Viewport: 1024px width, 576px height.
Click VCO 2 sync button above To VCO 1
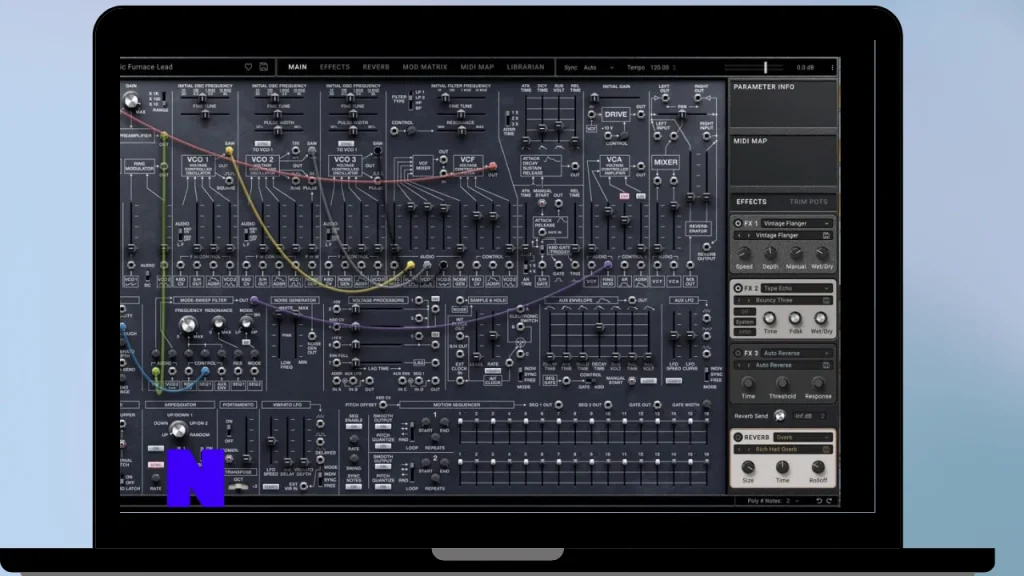pos(263,143)
